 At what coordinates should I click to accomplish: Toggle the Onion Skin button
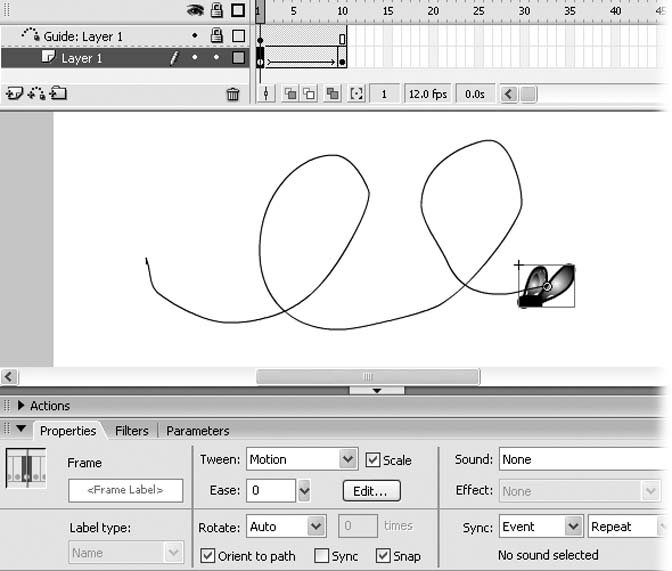[x=289, y=94]
